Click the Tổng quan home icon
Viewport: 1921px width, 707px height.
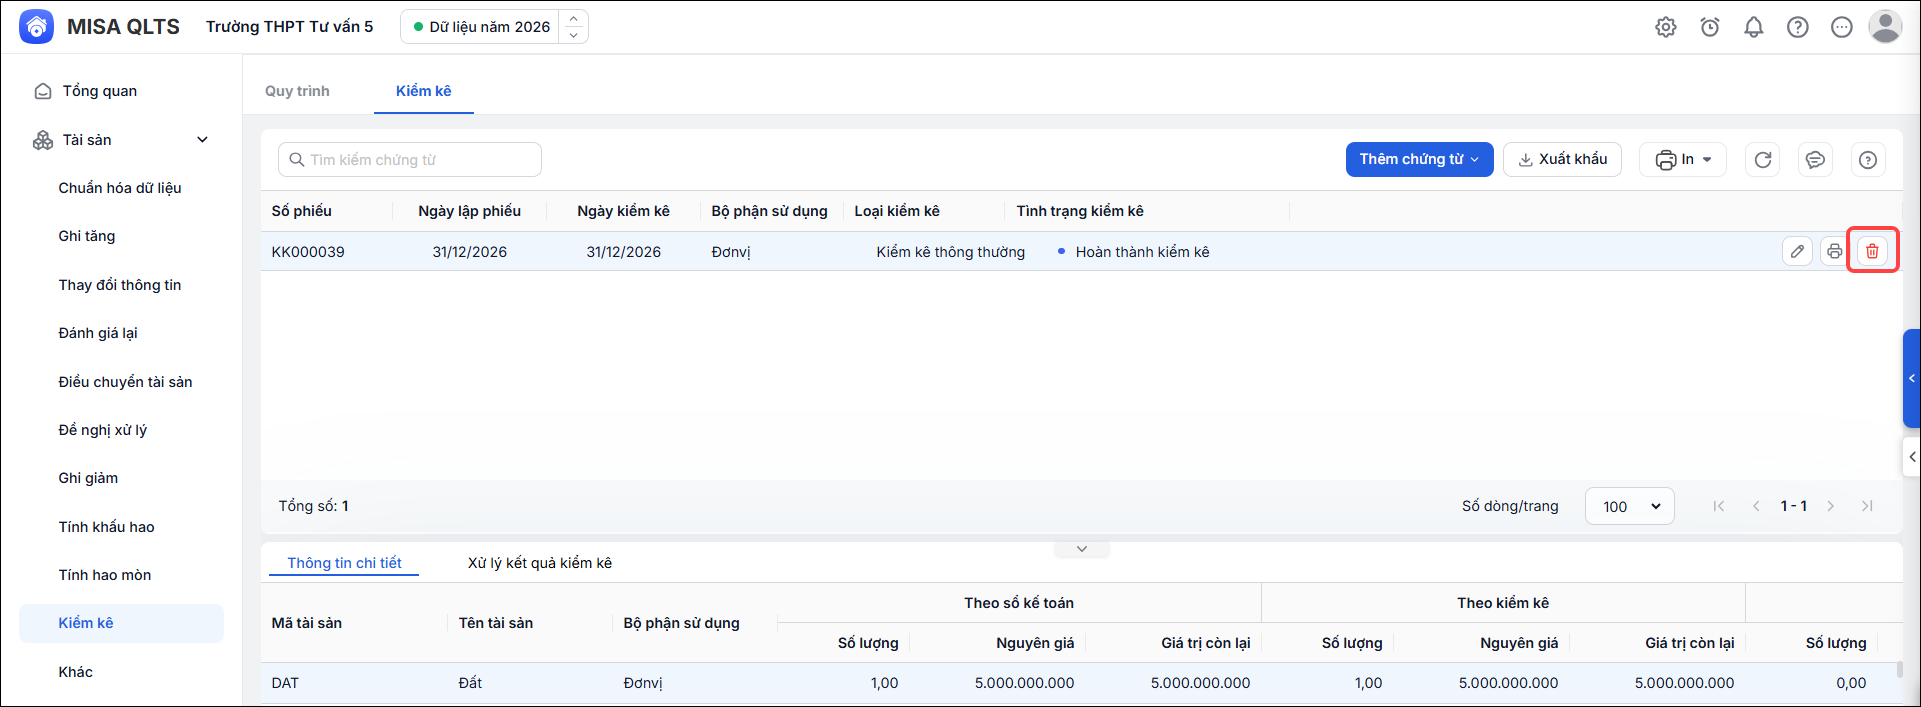point(43,91)
